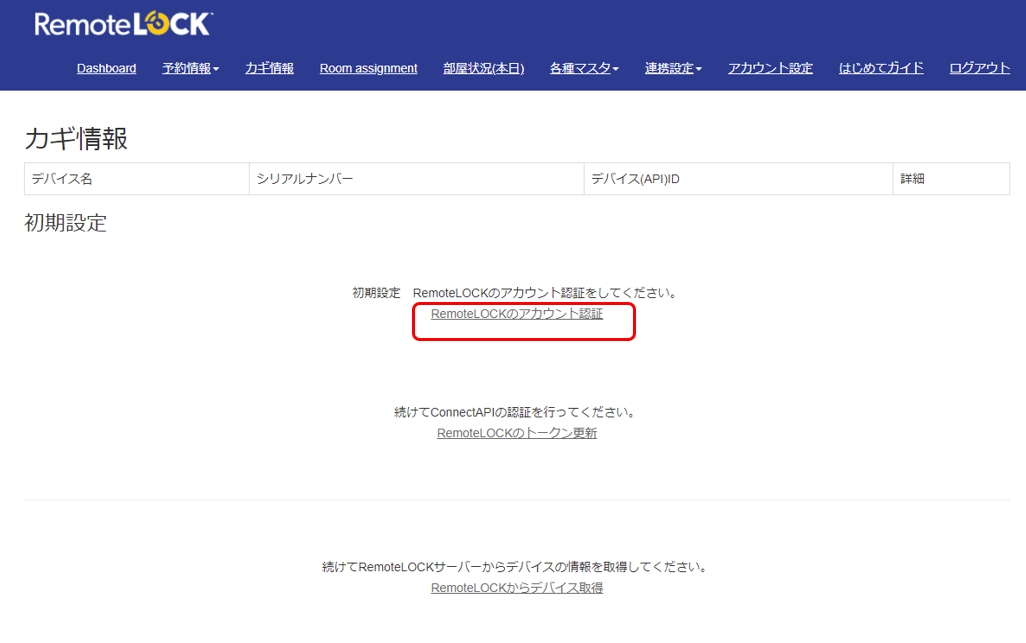The height and width of the screenshot is (643, 1026).
Task: Open the アカウント設定 menu item
Action: click(770, 68)
